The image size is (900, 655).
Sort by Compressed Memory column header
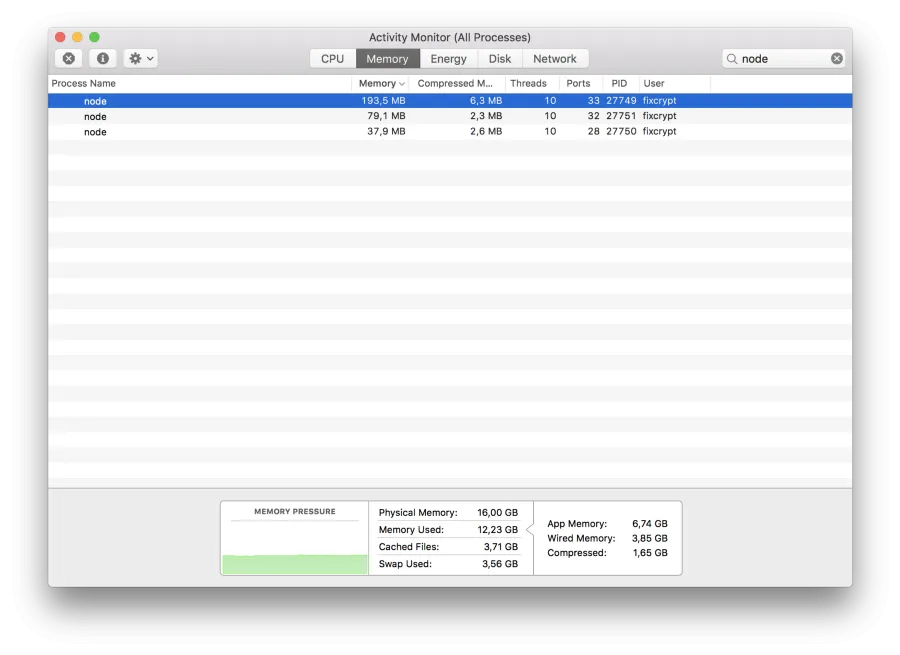tap(457, 83)
